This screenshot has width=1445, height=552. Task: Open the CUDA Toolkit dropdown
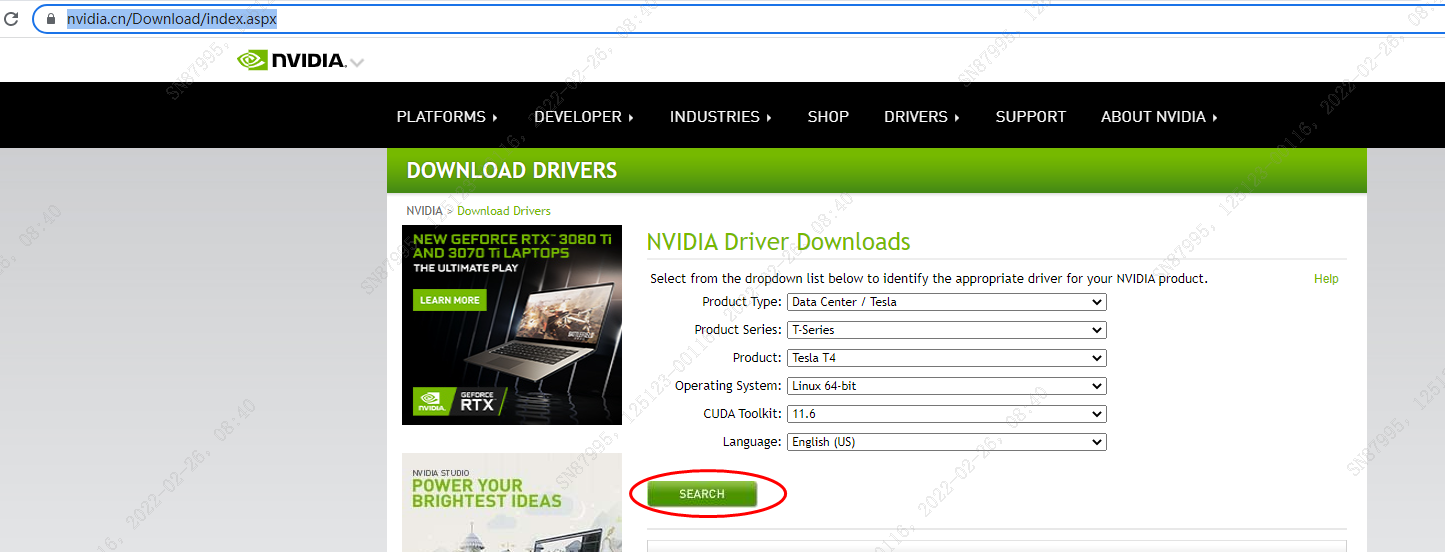947,414
